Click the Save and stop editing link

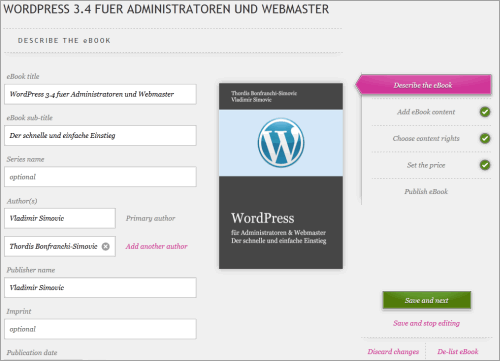426,323
